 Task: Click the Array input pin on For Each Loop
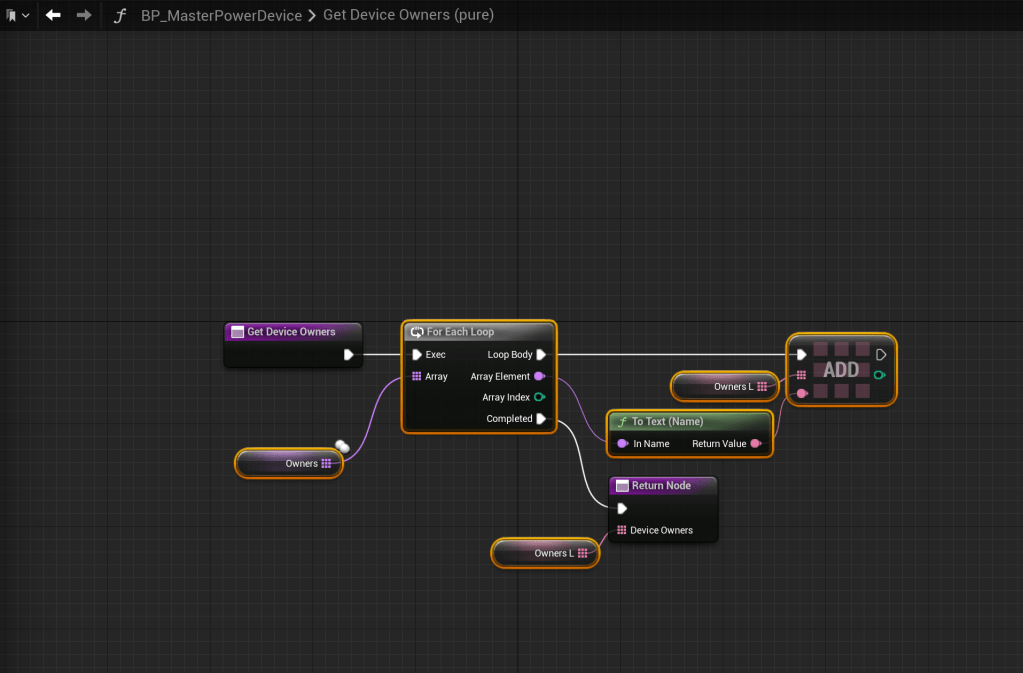[x=417, y=377]
